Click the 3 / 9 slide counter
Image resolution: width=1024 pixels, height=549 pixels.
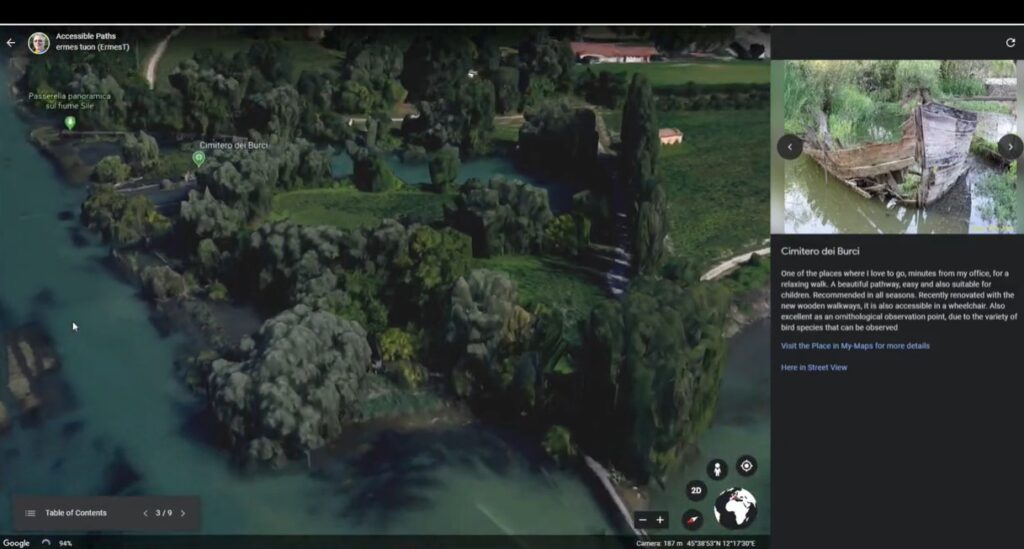point(164,513)
